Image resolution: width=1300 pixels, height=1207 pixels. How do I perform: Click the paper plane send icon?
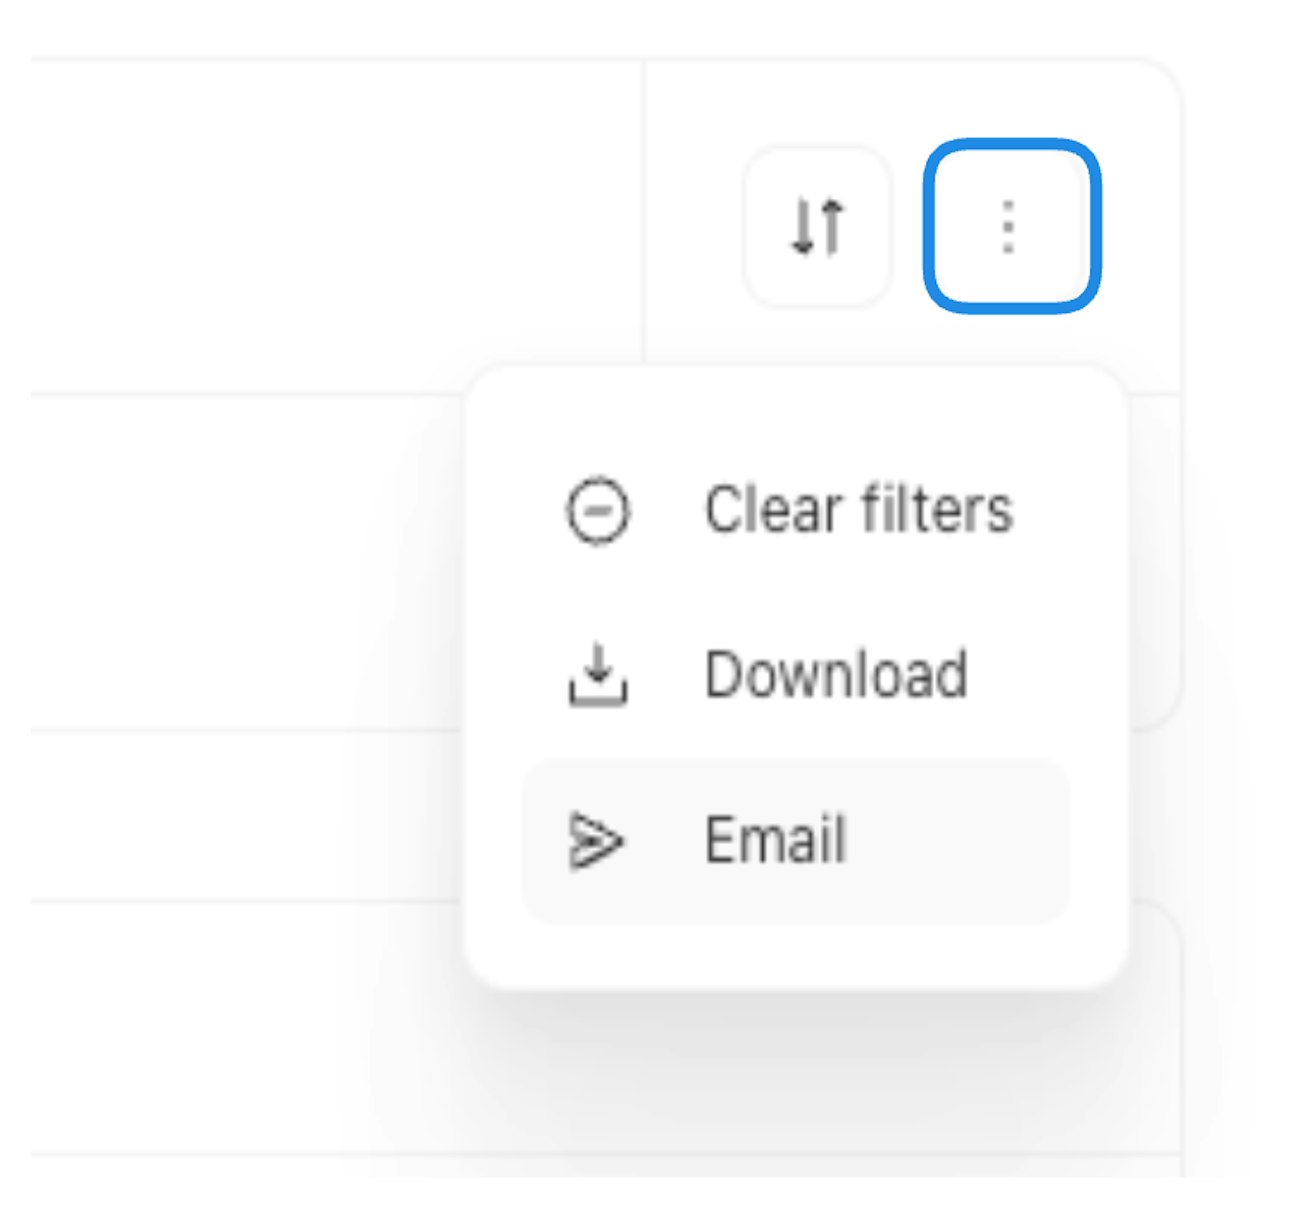pos(596,840)
